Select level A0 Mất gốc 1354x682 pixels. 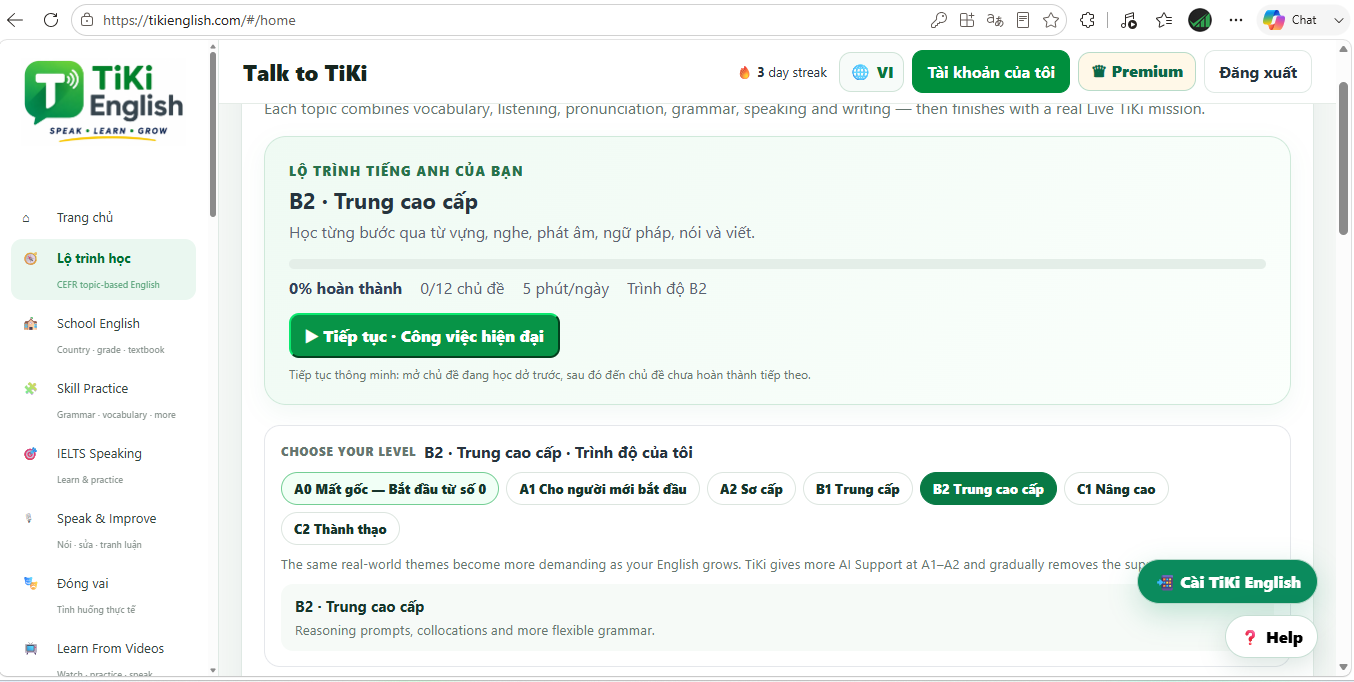point(390,489)
